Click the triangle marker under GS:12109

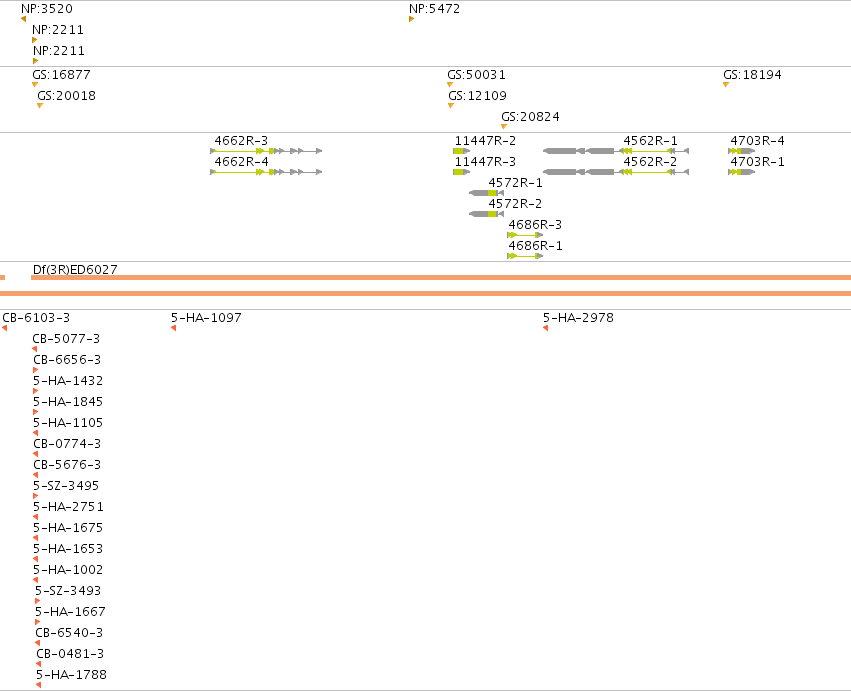(x=450, y=106)
